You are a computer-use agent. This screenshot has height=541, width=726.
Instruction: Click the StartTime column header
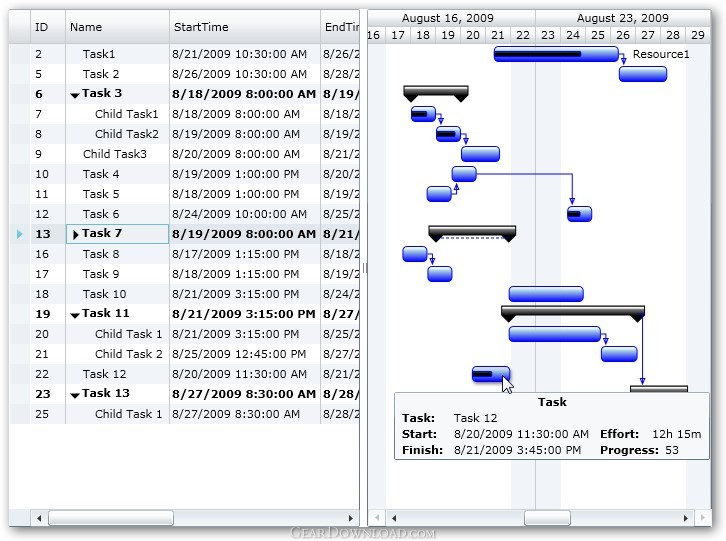coord(244,27)
